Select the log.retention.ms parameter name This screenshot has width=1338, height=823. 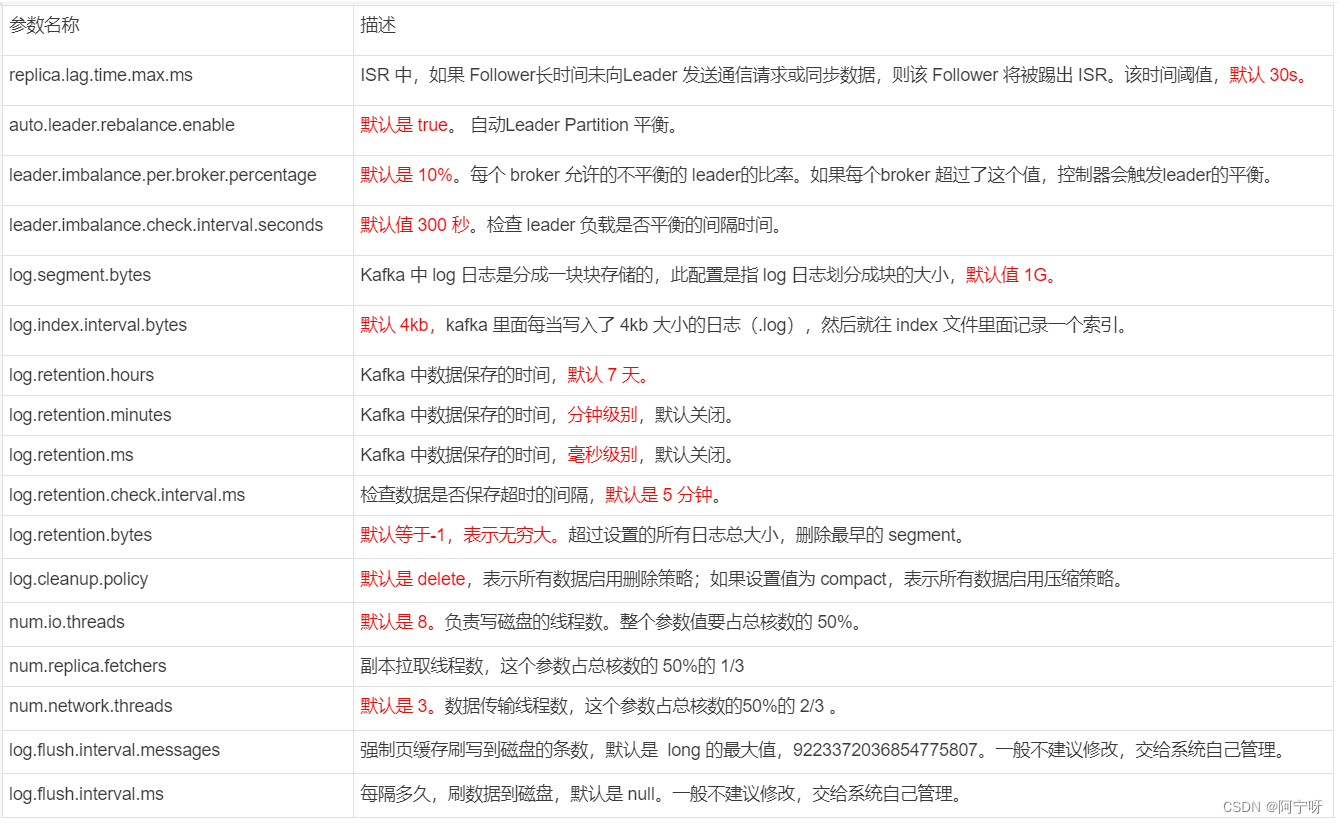click(70, 455)
